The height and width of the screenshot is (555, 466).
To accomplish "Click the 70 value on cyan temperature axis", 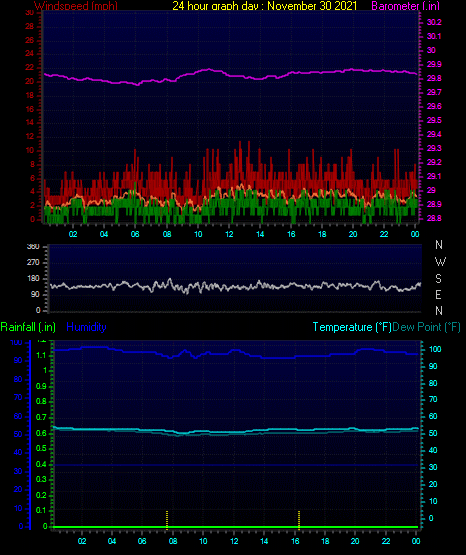I will click(x=433, y=400).
